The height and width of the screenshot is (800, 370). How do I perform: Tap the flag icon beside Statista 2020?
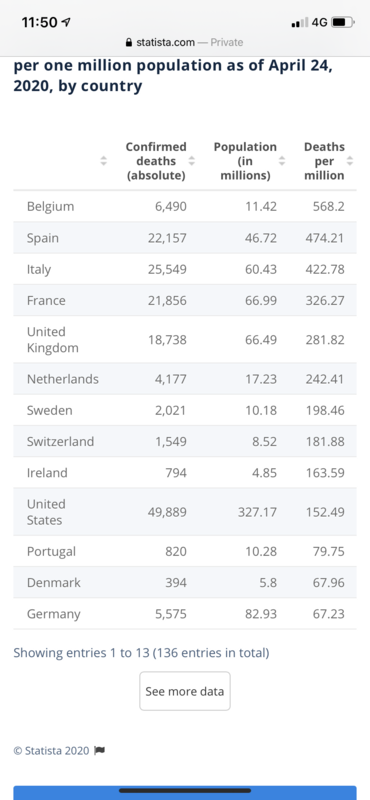(100, 751)
